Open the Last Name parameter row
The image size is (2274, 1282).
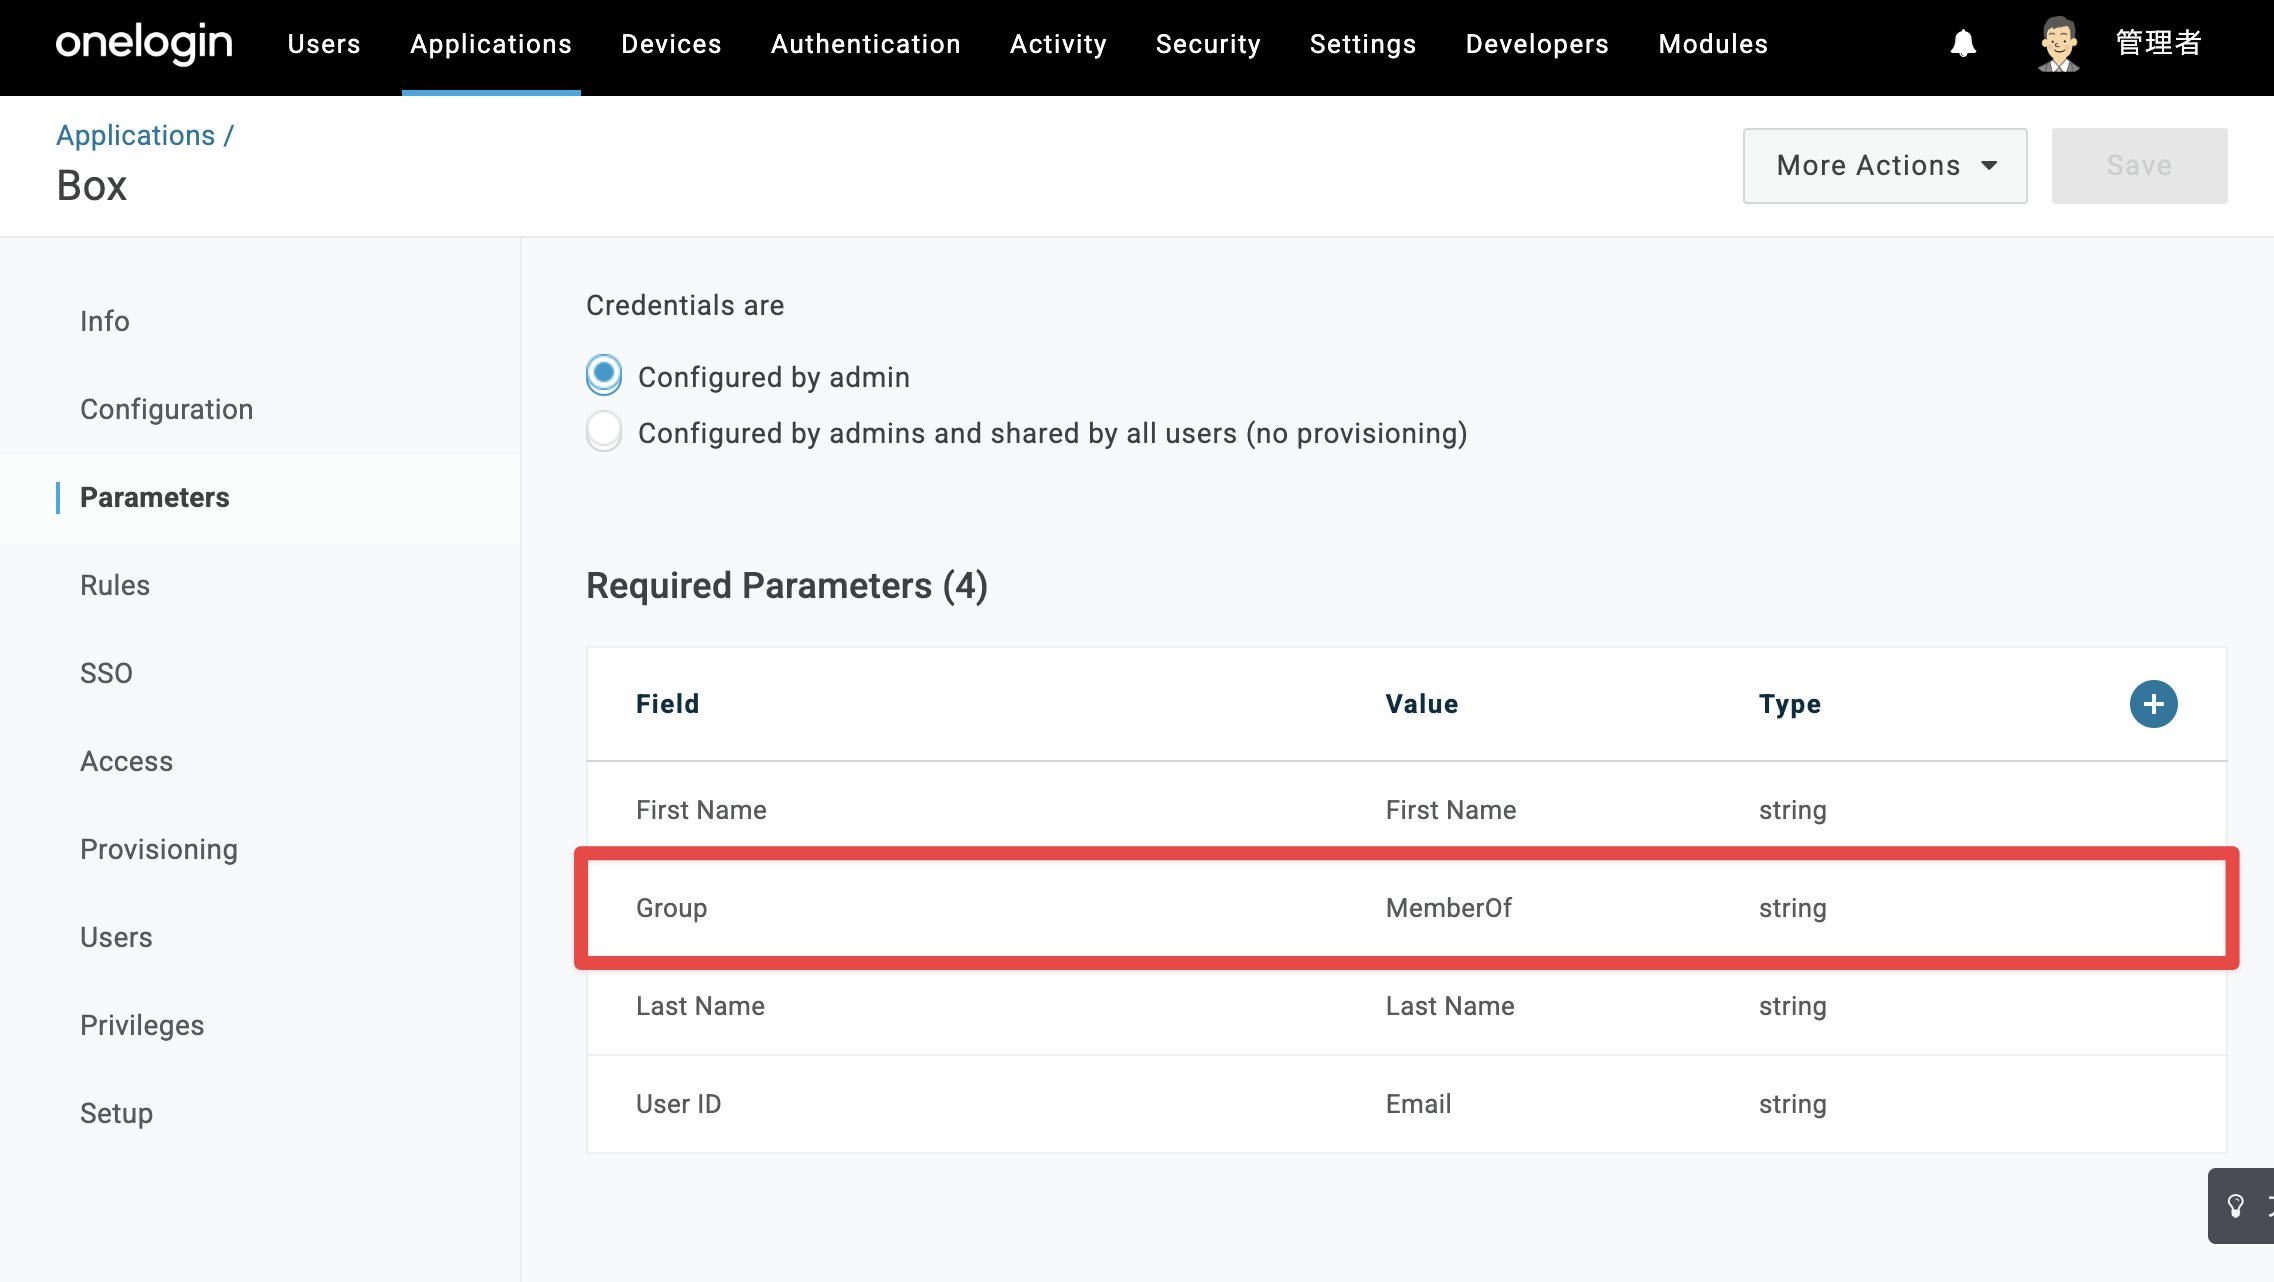point(1406,1006)
